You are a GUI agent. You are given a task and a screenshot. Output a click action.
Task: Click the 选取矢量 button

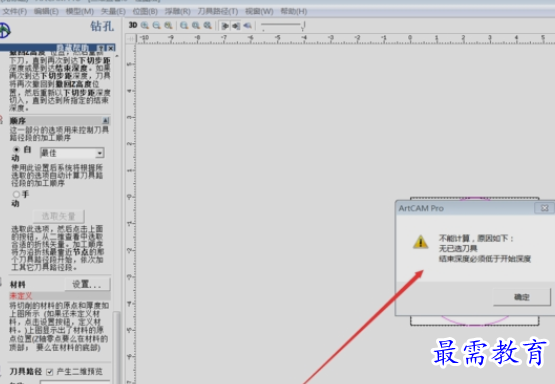(x=58, y=216)
